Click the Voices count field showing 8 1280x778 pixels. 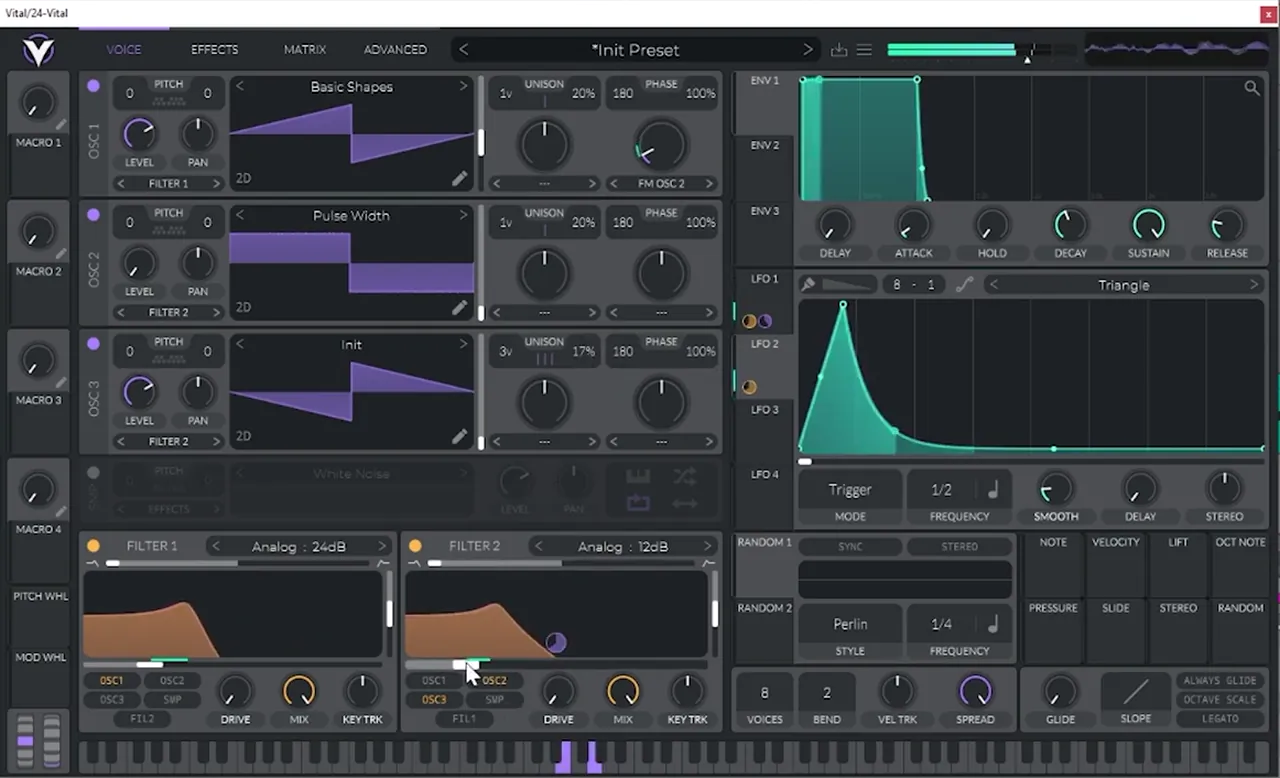(765, 692)
